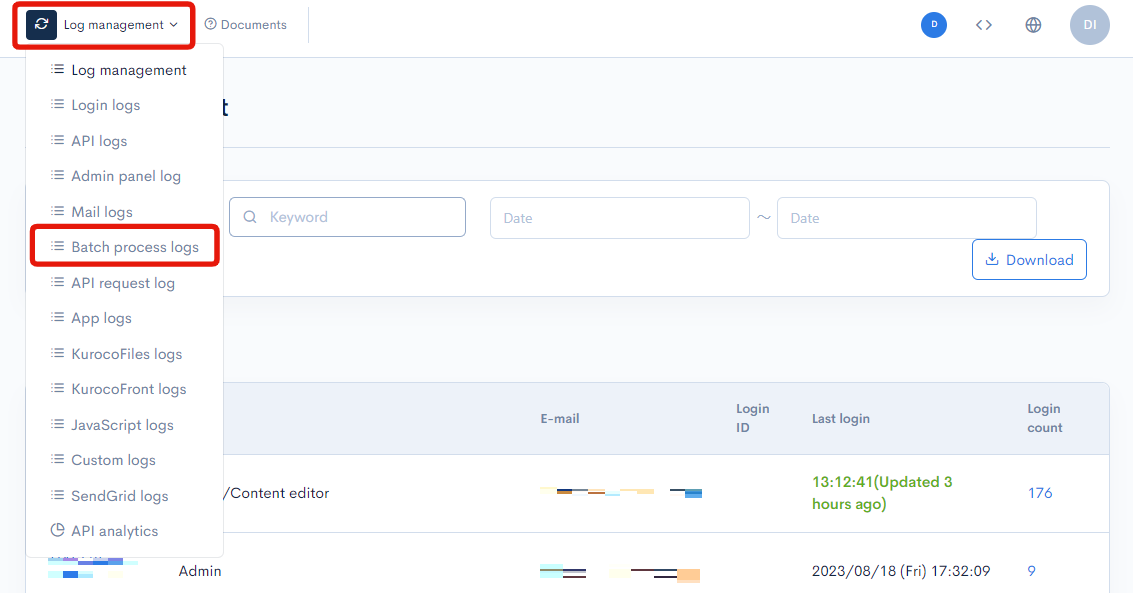Select Login logs from the menu
Viewport: 1133px width, 593px height.
(105, 105)
